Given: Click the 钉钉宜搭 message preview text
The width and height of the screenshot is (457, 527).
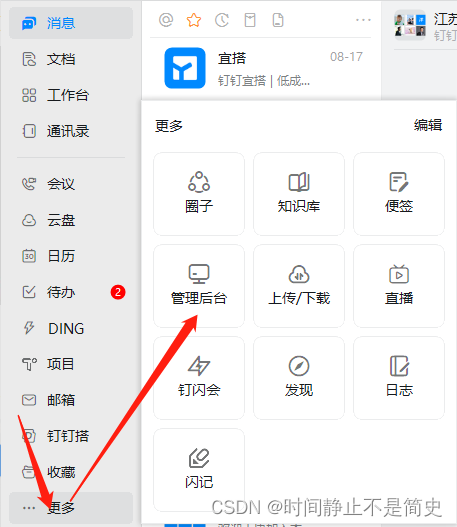Looking at the screenshot, I should 264,81.
